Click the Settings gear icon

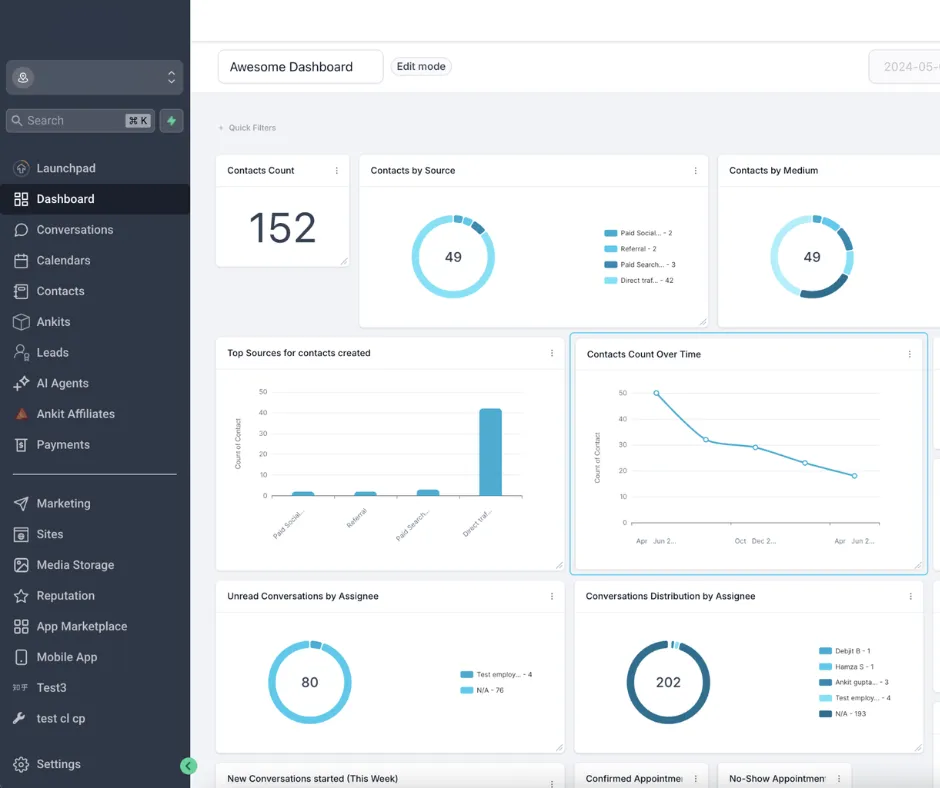21,764
